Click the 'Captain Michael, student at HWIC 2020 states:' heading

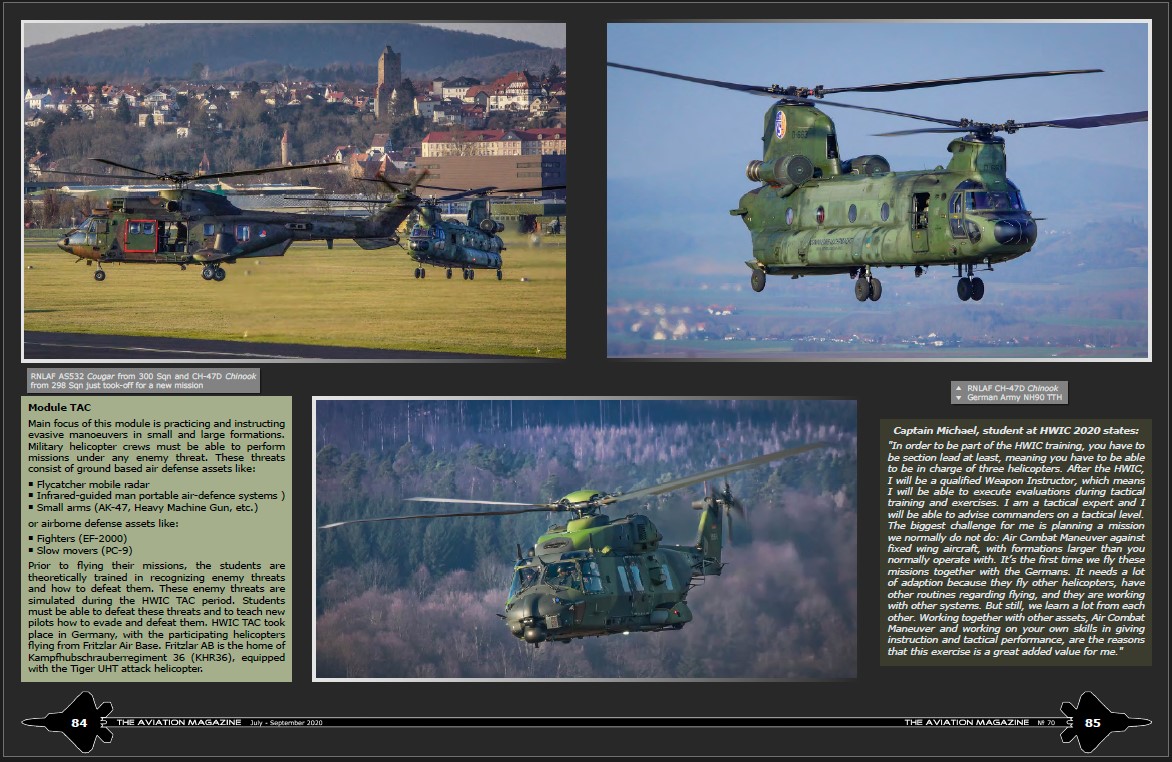click(x=1016, y=430)
